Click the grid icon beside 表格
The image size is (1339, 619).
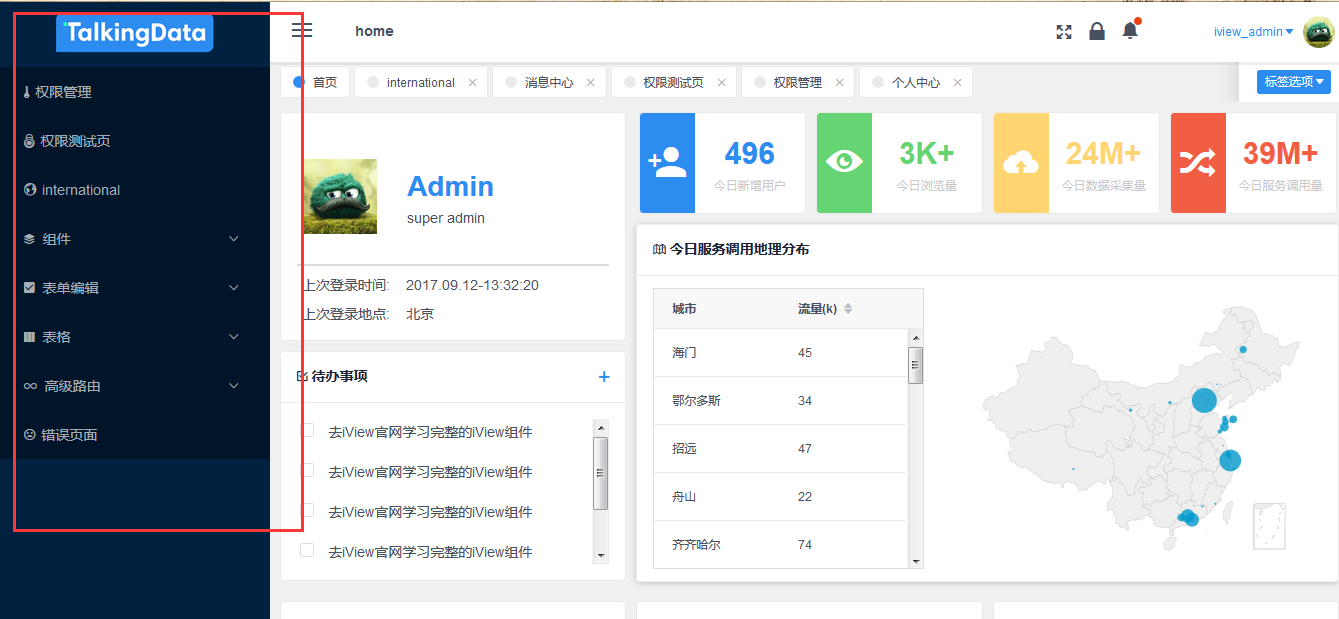[x=30, y=337]
